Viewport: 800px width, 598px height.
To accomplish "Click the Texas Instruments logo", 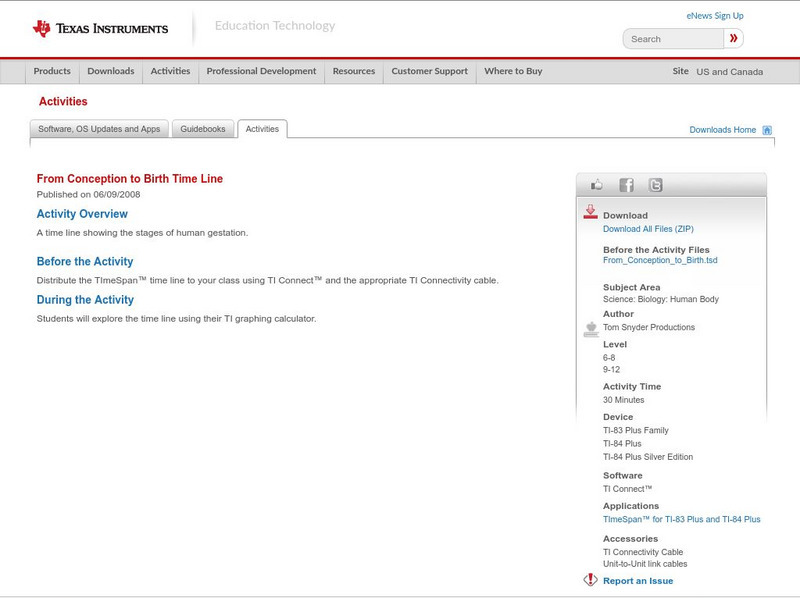I will point(100,28).
